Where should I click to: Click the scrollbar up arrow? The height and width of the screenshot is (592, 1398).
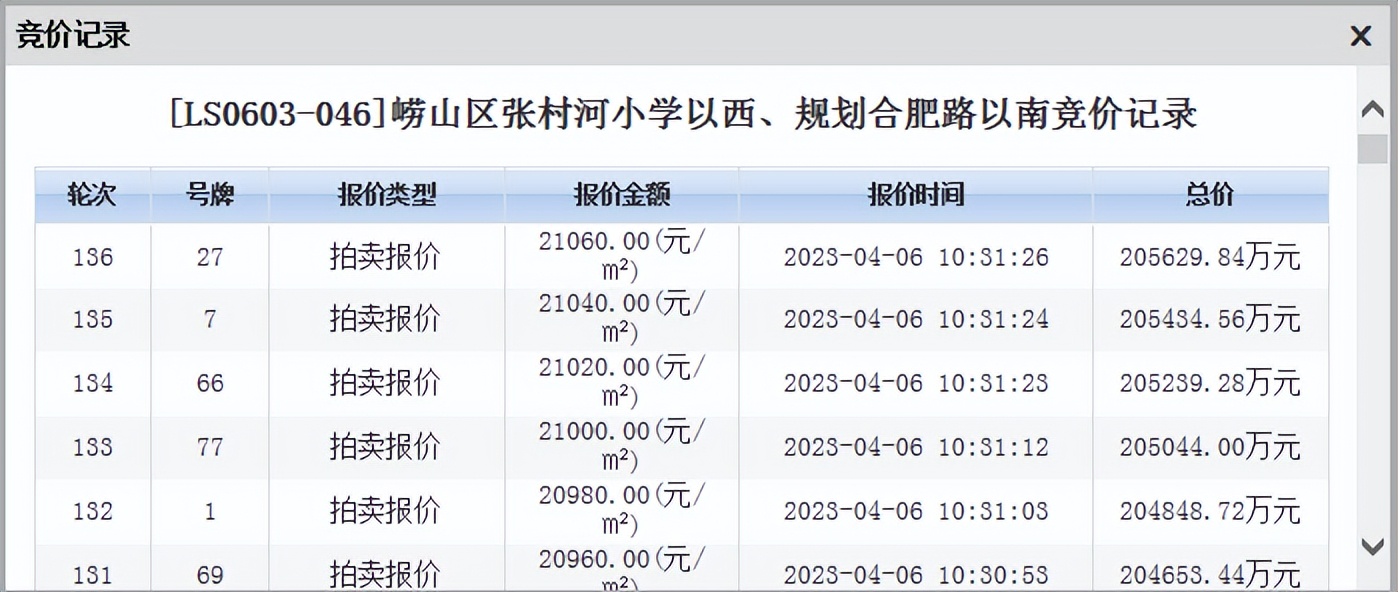point(1371,110)
